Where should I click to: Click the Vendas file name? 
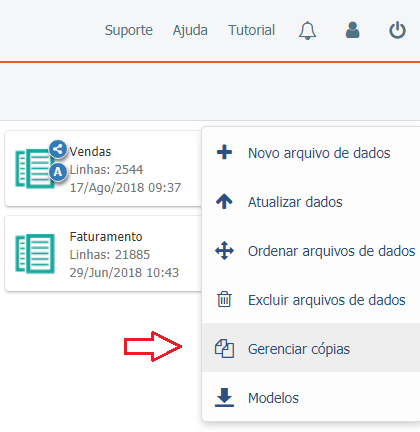tap(90, 152)
